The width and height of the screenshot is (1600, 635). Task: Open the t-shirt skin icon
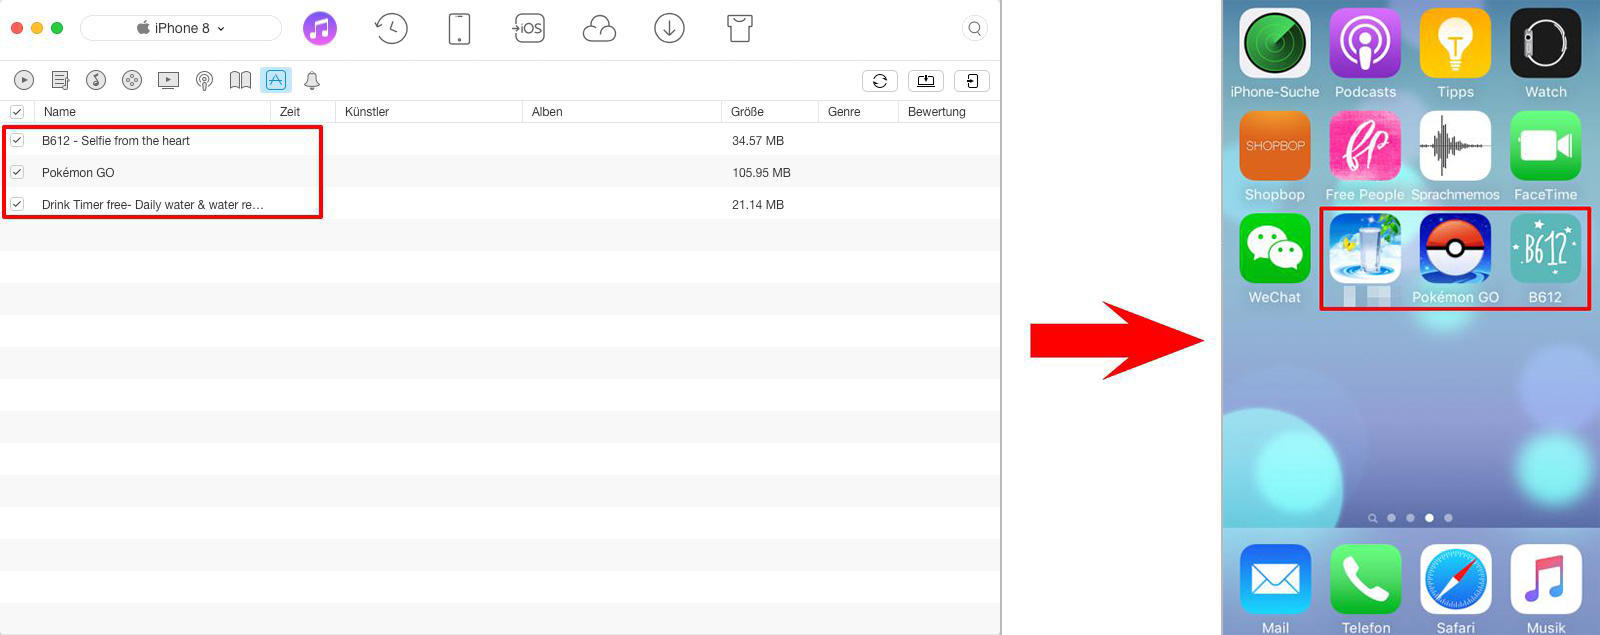pos(740,28)
